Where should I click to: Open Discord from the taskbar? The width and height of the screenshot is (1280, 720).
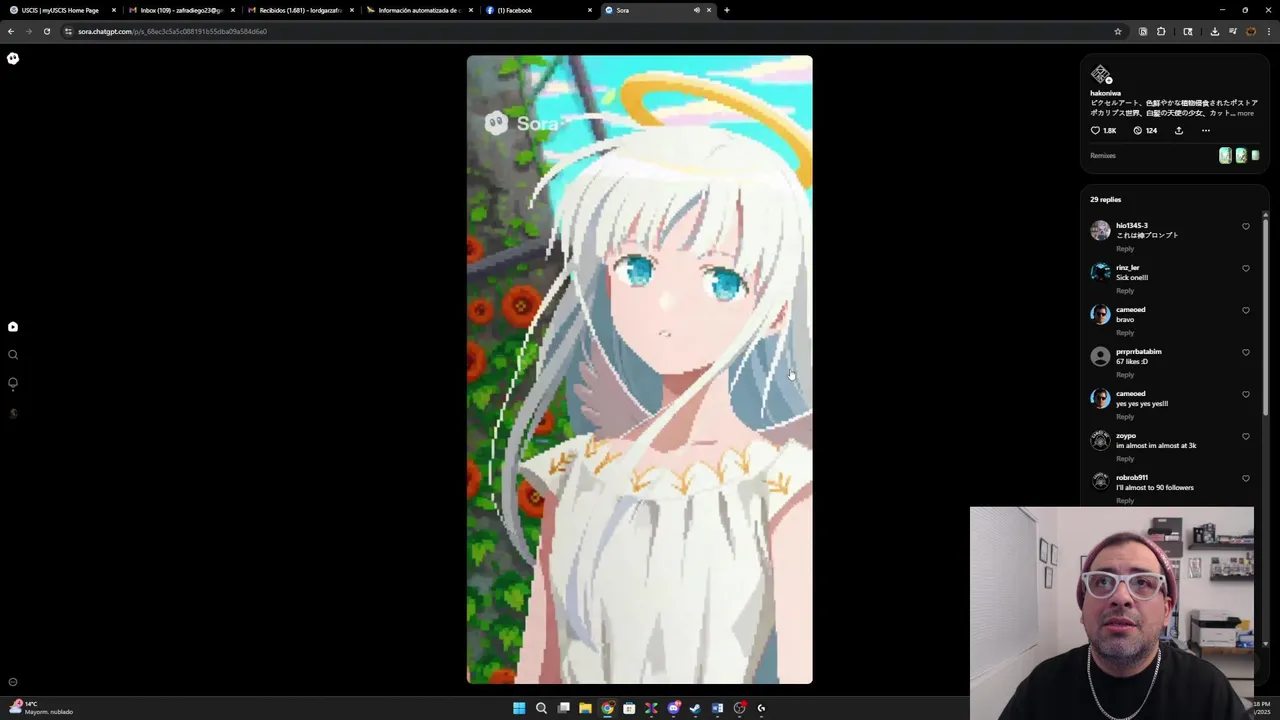(673, 708)
